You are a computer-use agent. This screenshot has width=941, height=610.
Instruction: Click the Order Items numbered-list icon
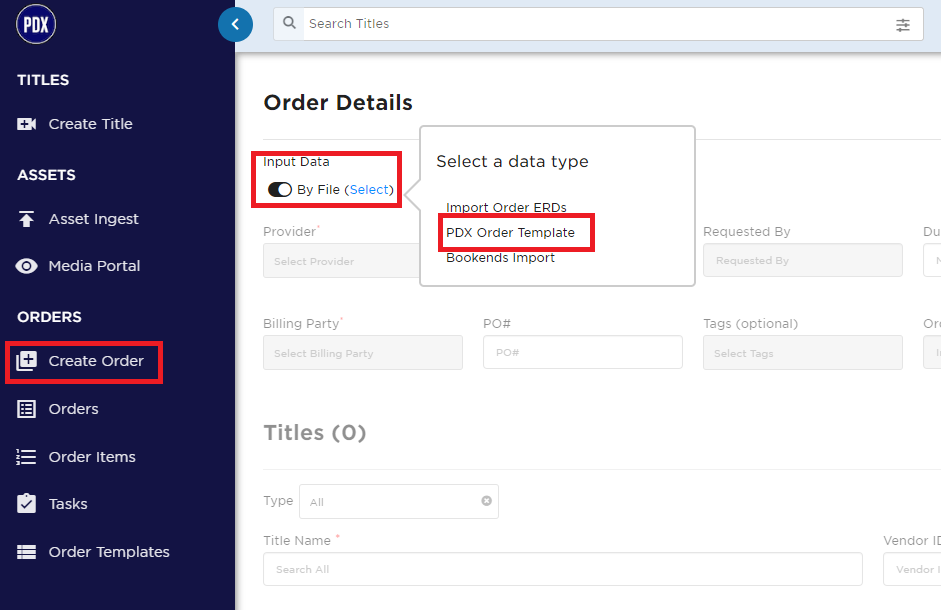26,457
